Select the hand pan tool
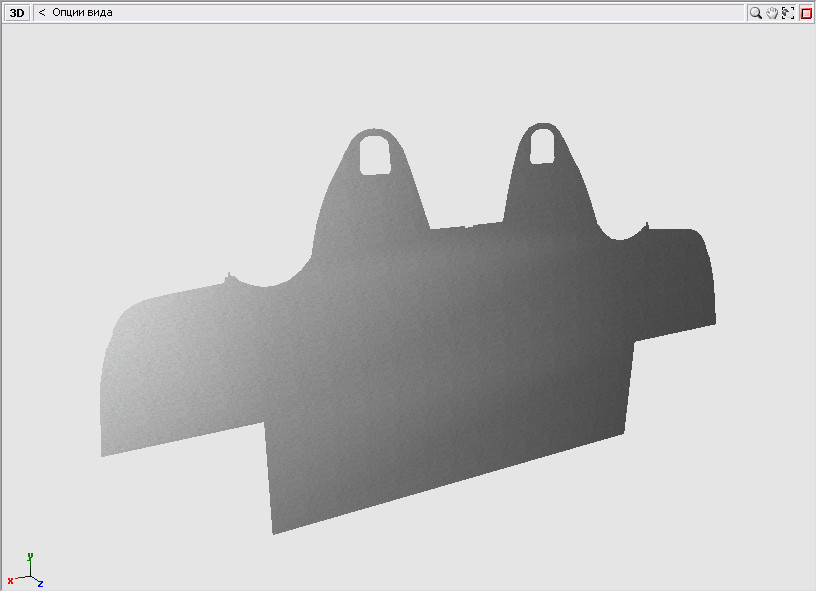The width and height of the screenshot is (817, 592). [x=772, y=13]
